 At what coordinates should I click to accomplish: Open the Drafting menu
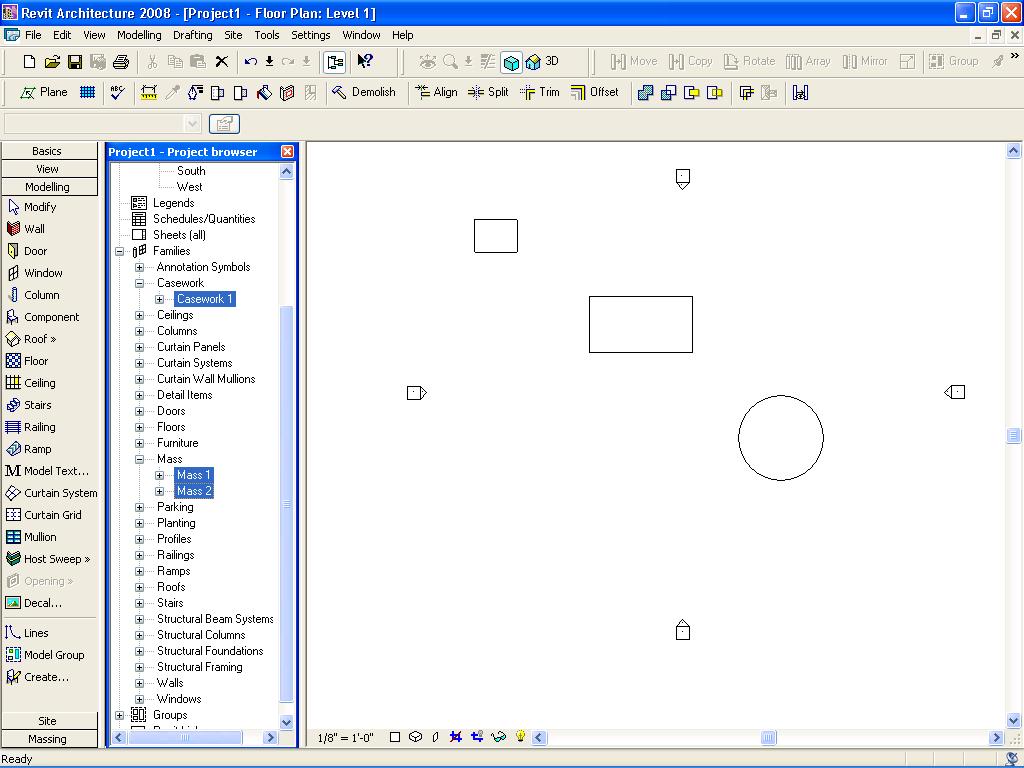tap(193, 35)
